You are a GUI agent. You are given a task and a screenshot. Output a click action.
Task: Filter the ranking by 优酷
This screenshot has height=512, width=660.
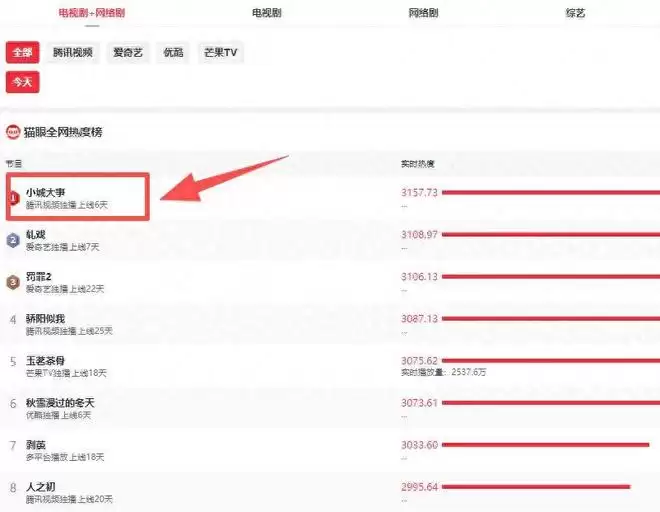(x=174, y=53)
